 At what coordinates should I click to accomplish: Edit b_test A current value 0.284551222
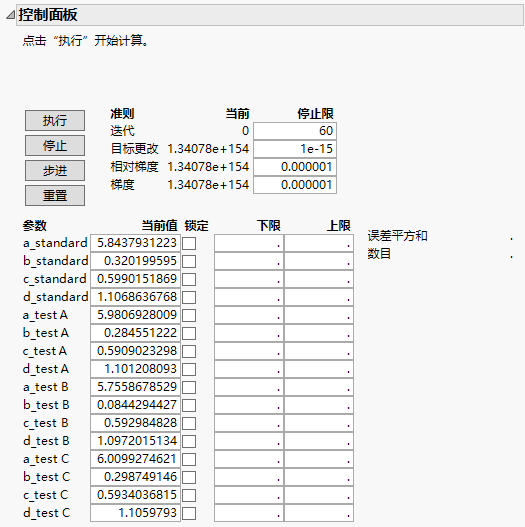pyautogui.click(x=135, y=333)
